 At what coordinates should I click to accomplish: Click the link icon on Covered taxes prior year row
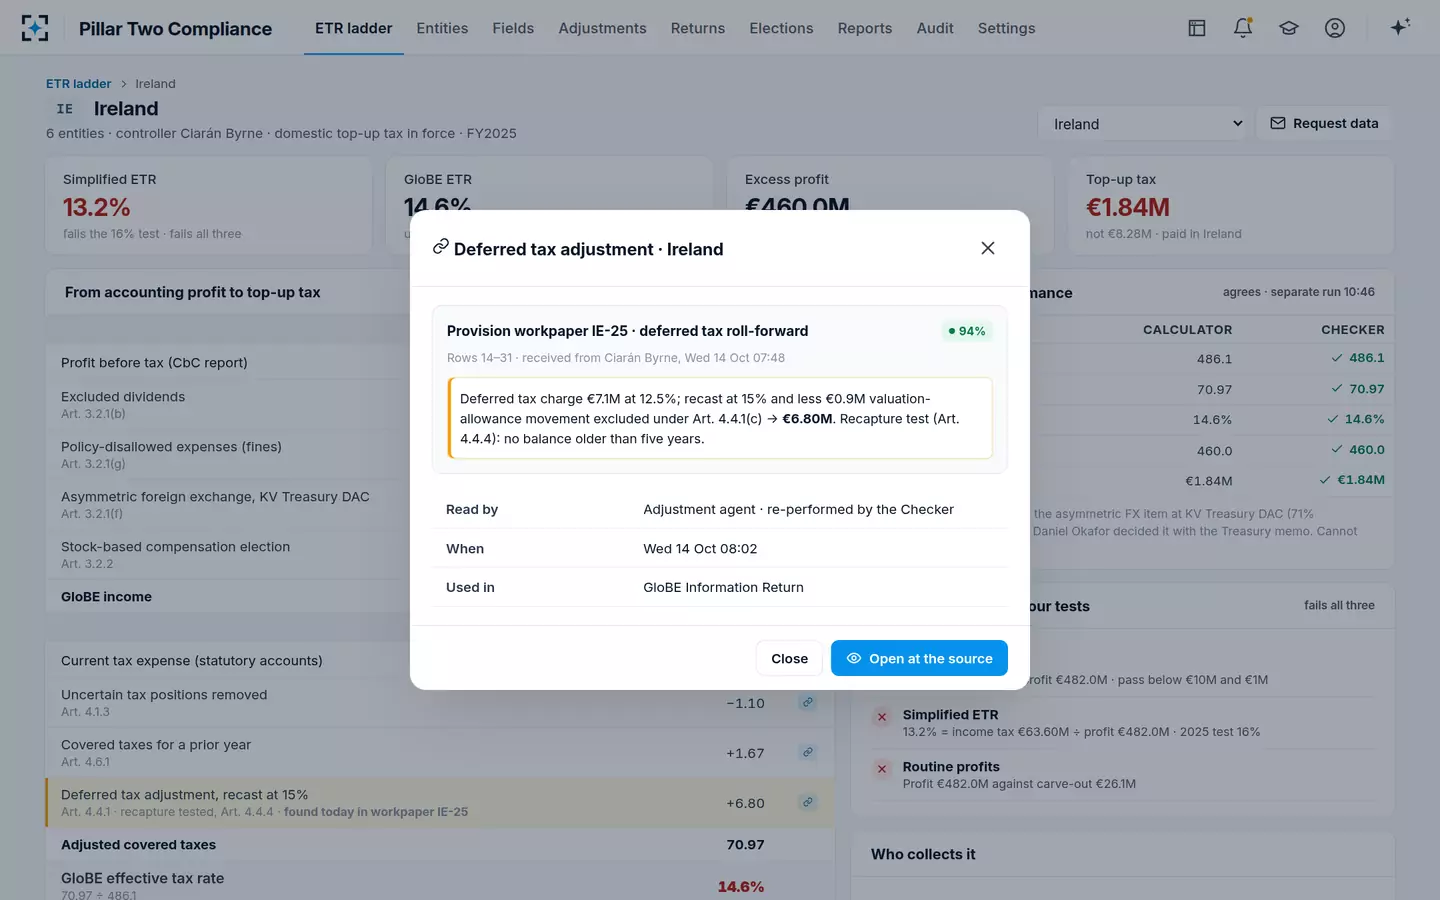click(x=807, y=752)
